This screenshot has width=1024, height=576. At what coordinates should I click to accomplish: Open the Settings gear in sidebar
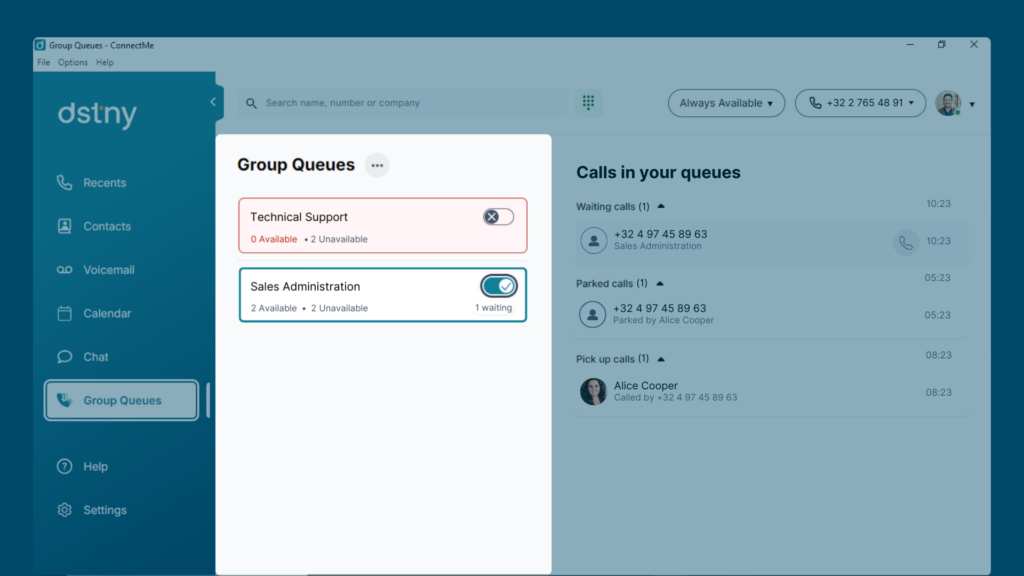pos(64,510)
